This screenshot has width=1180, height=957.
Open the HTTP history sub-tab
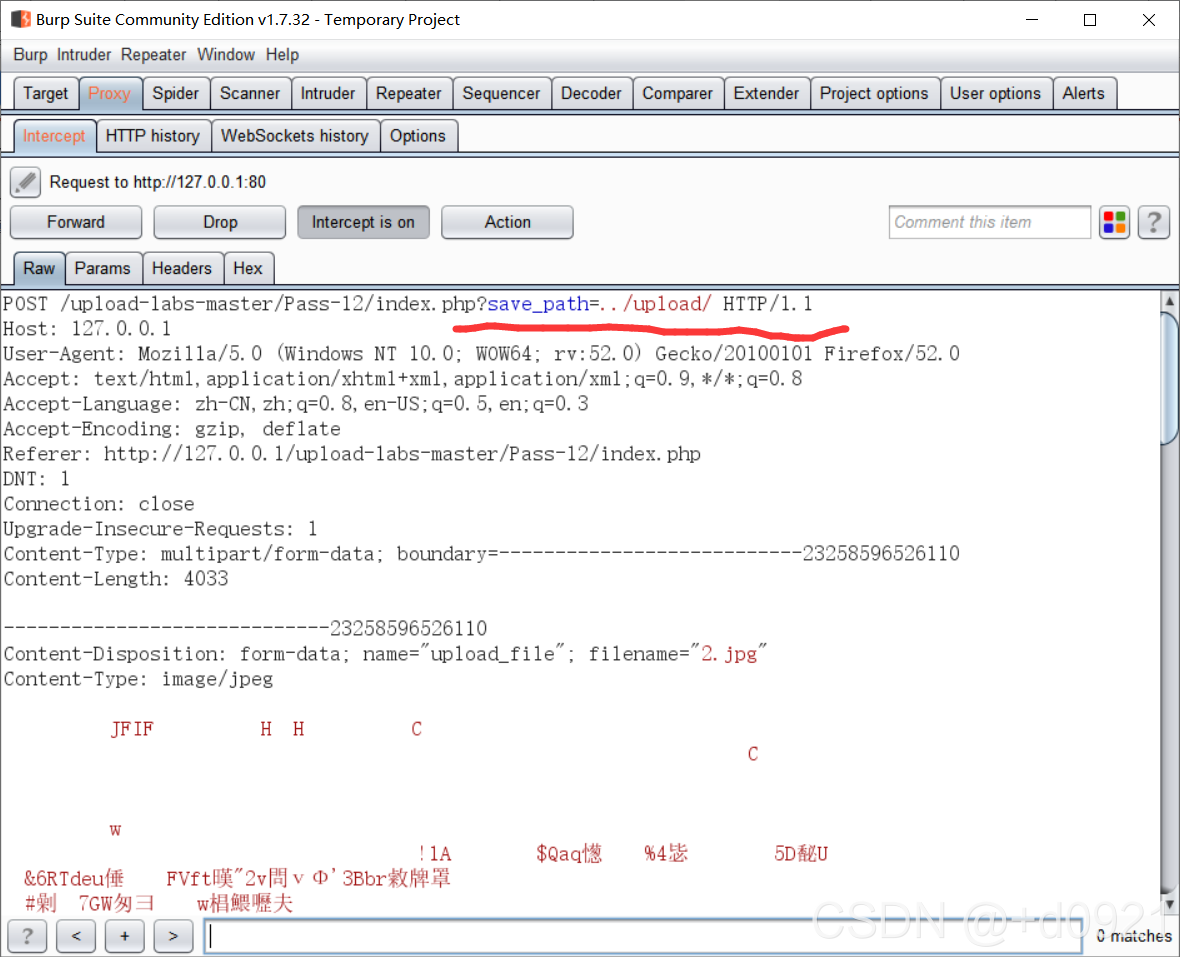pyautogui.click(x=153, y=136)
